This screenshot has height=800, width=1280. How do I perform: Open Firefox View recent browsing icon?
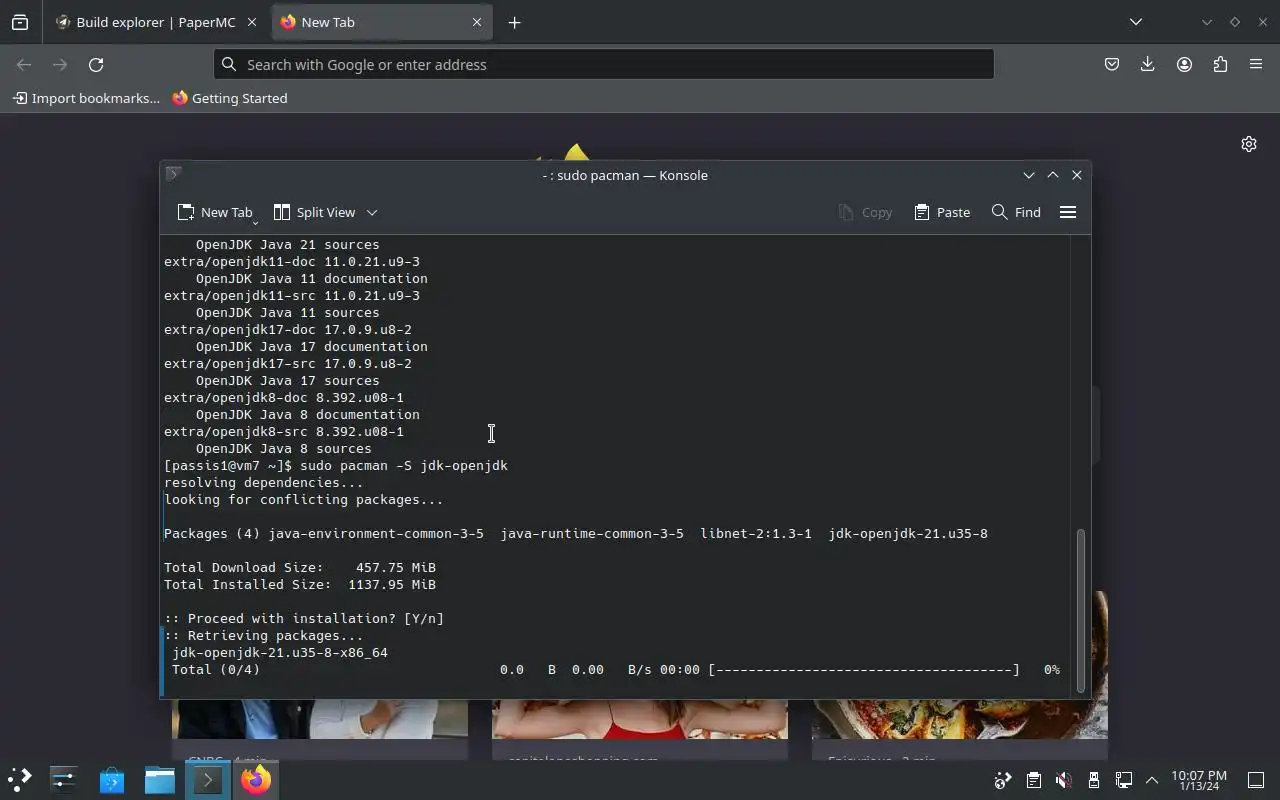20,22
